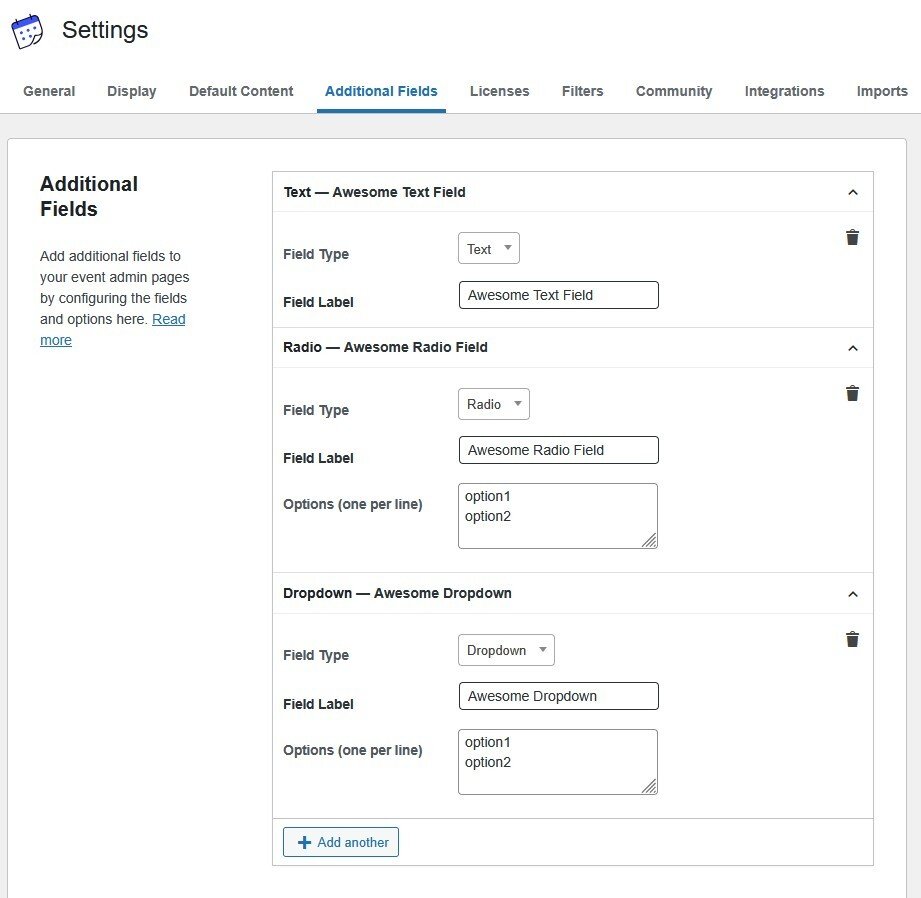
Task: Open the Dropdown field type selector
Action: point(506,650)
